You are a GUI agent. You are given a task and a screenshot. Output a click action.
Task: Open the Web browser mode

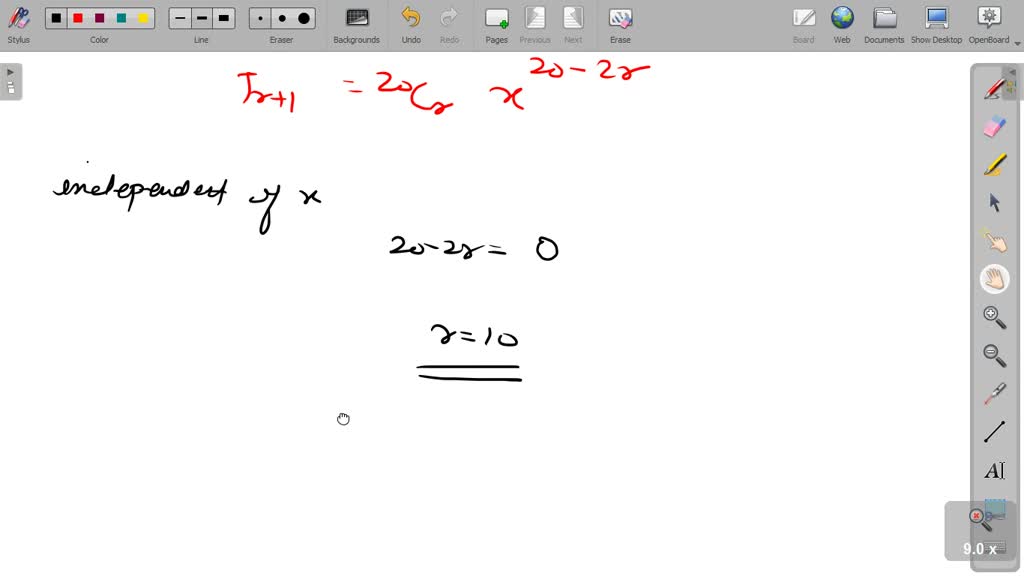(x=842, y=25)
